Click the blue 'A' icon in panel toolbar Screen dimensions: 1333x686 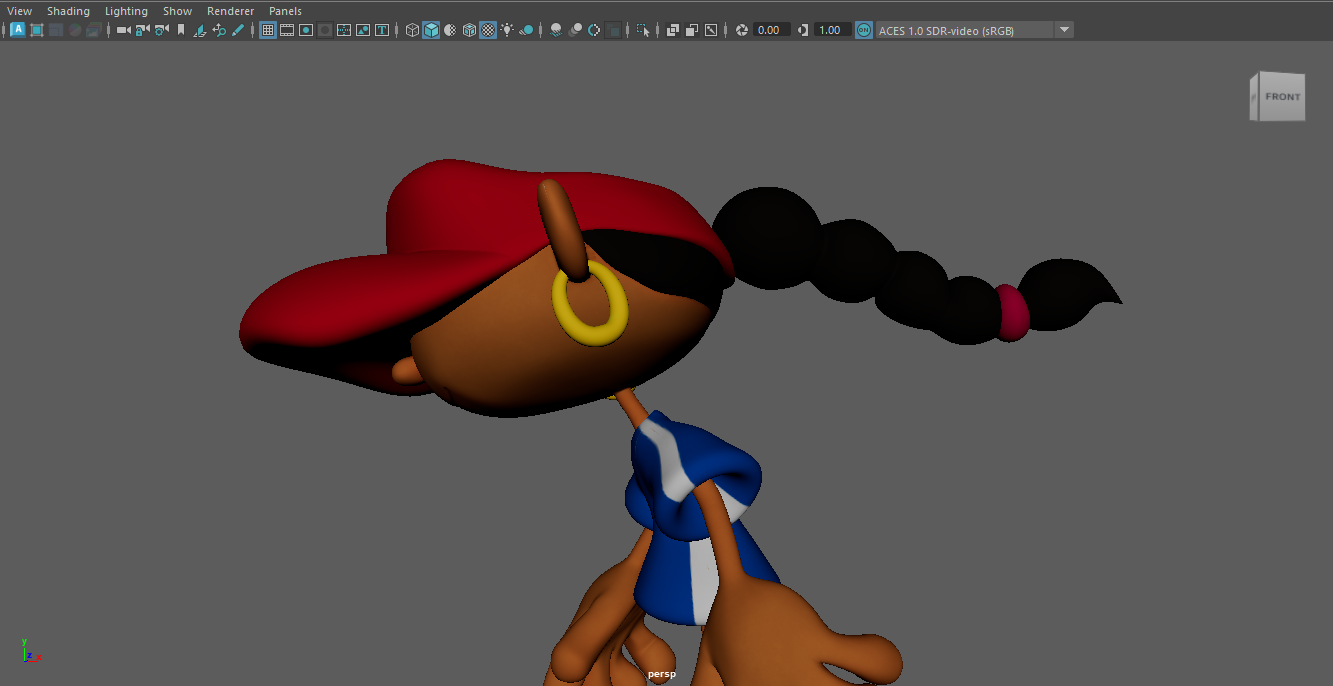18,30
